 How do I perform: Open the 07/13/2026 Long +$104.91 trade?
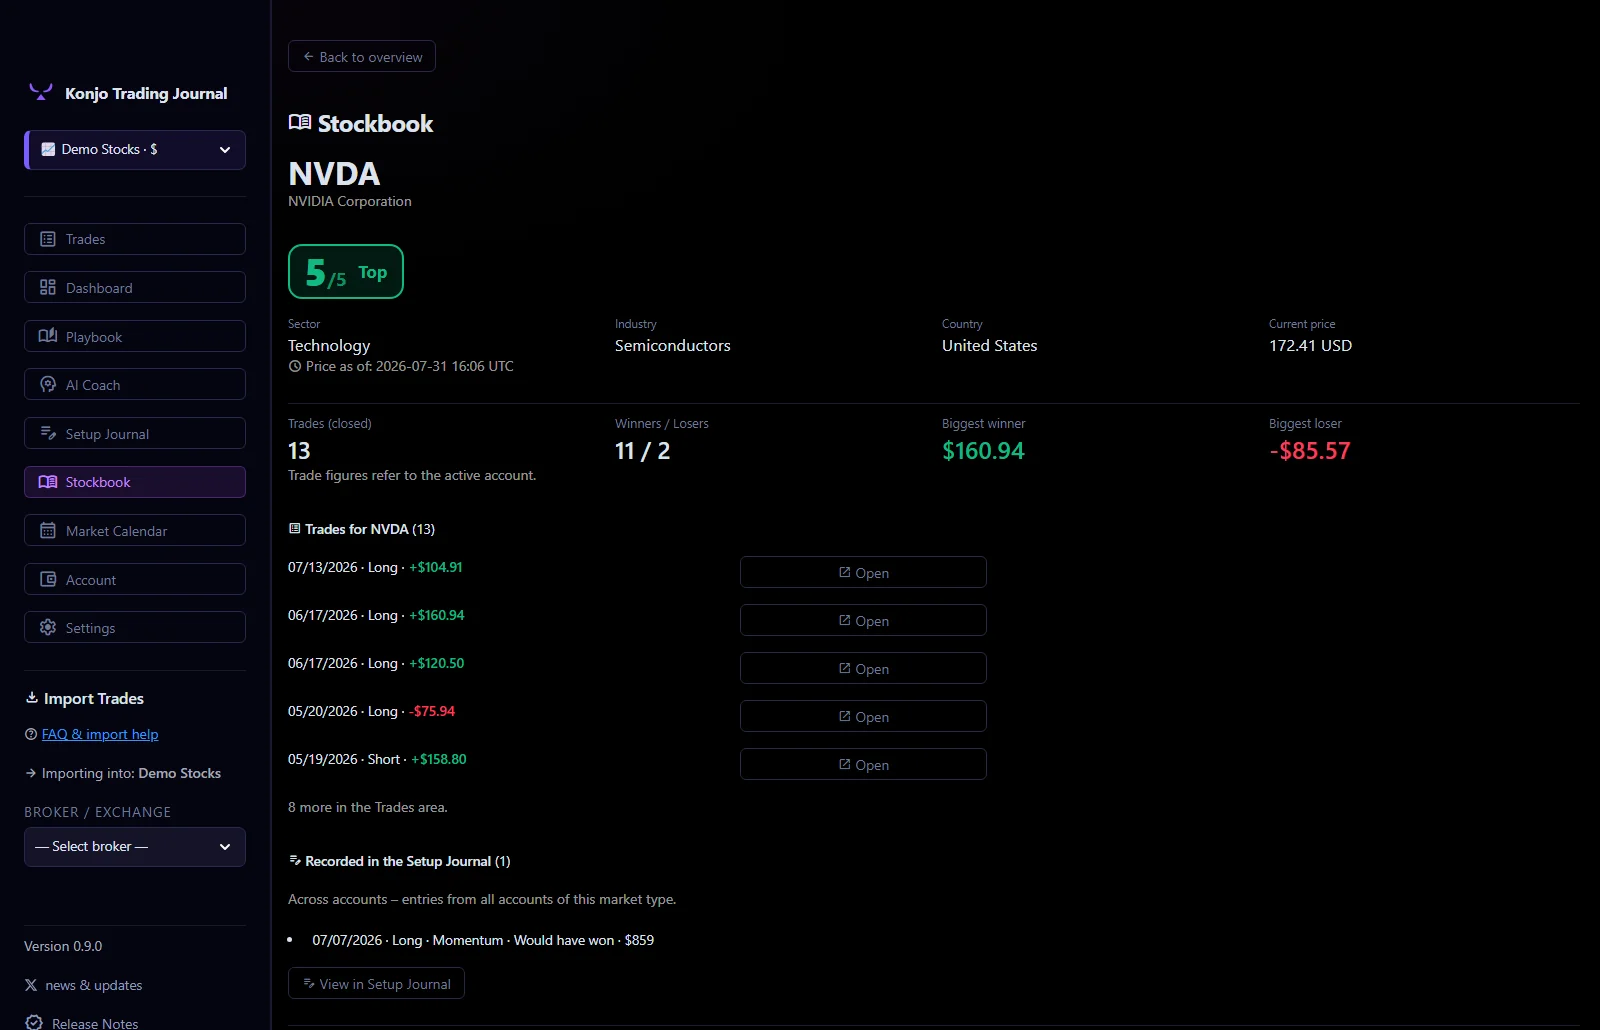click(863, 572)
